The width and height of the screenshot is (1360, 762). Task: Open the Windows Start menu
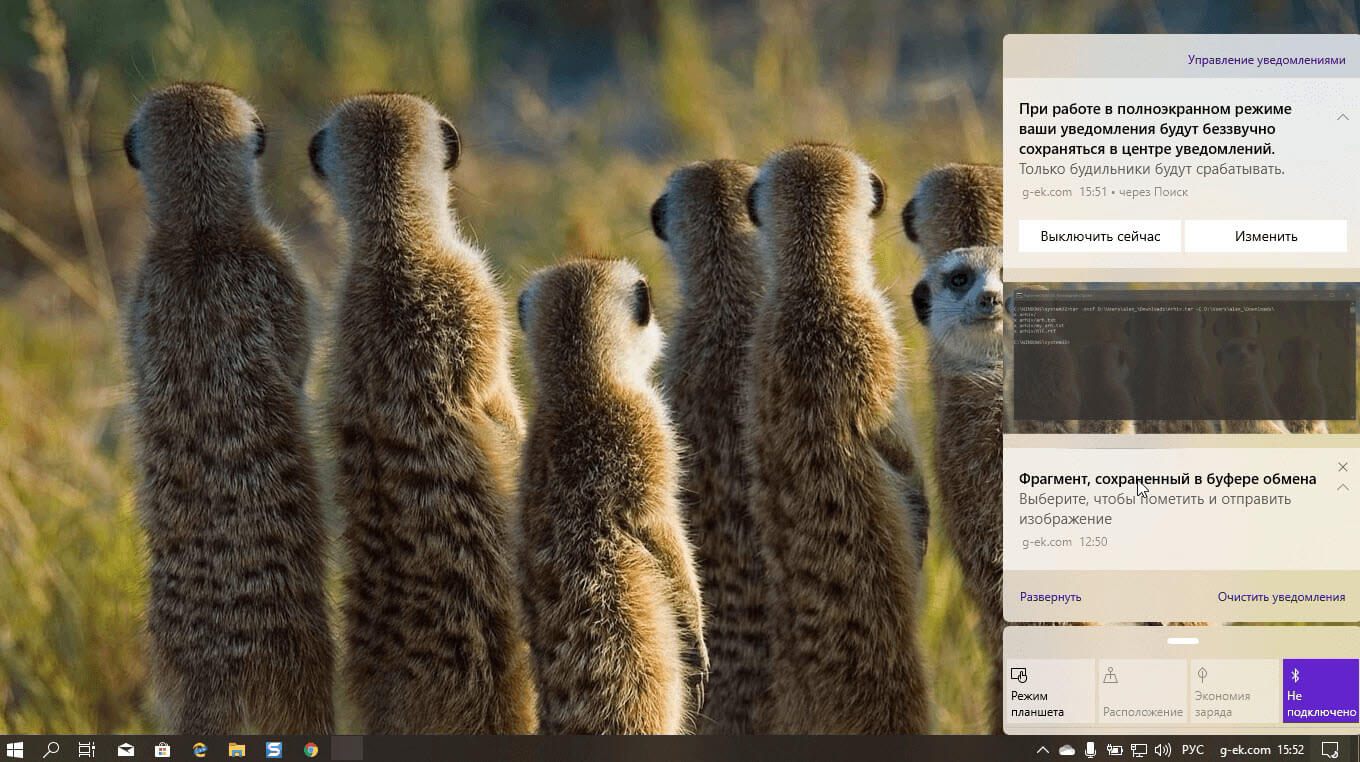[15, 749]
